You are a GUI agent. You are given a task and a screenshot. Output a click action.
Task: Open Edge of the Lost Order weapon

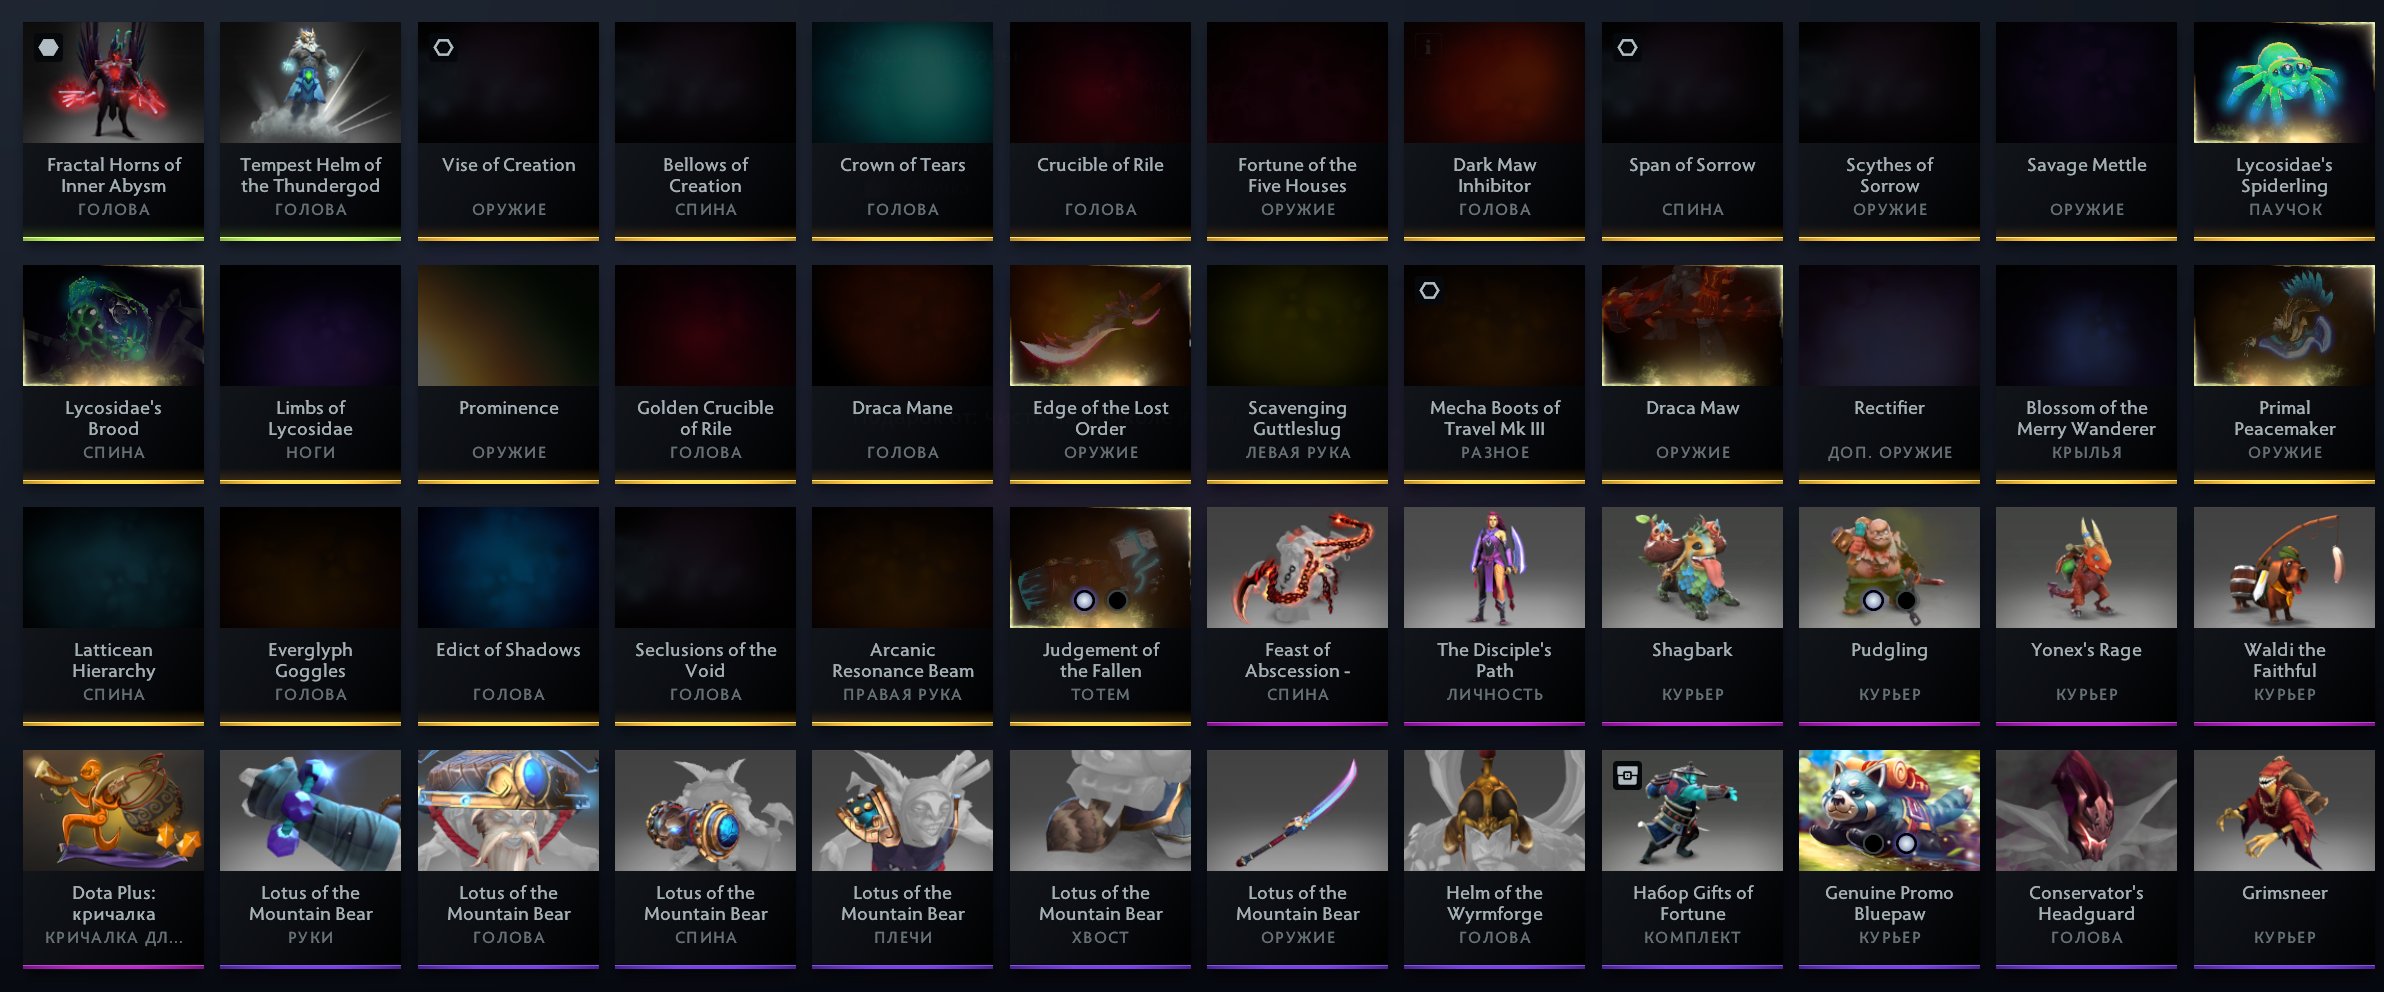click(1100, 374)
